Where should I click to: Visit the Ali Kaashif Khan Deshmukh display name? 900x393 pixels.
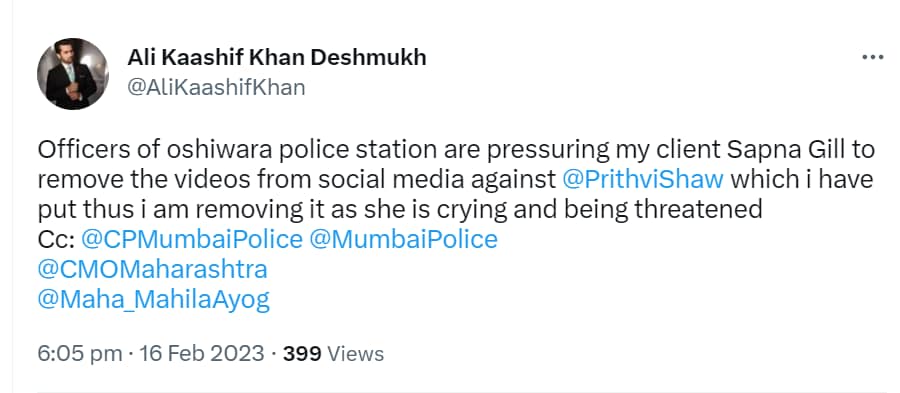pyautogui.click(x=277, y=57)
